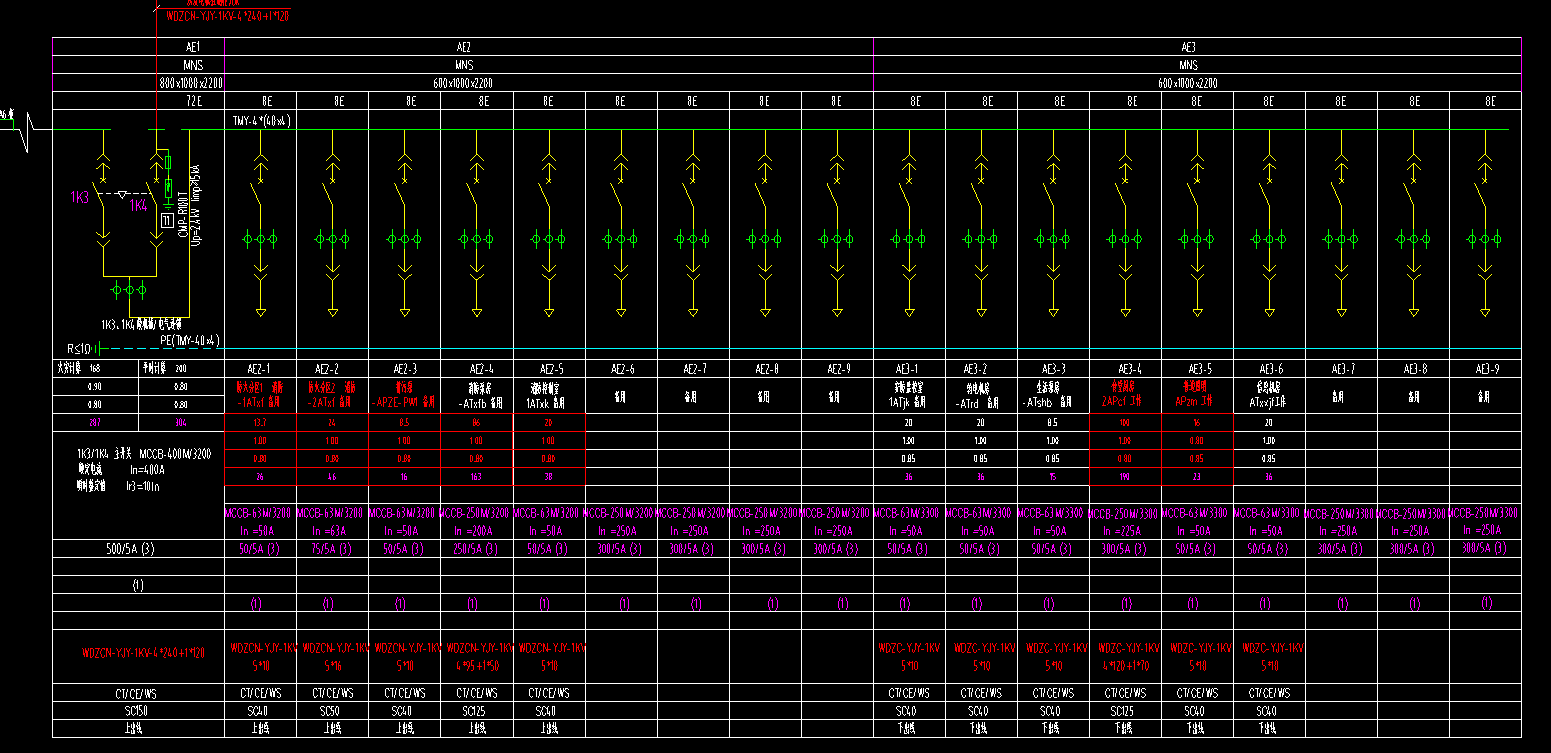The width and height of the screenshot is (1551, 753).
Task: Click the red 190 current value
Action: [x=1124, y=477]
